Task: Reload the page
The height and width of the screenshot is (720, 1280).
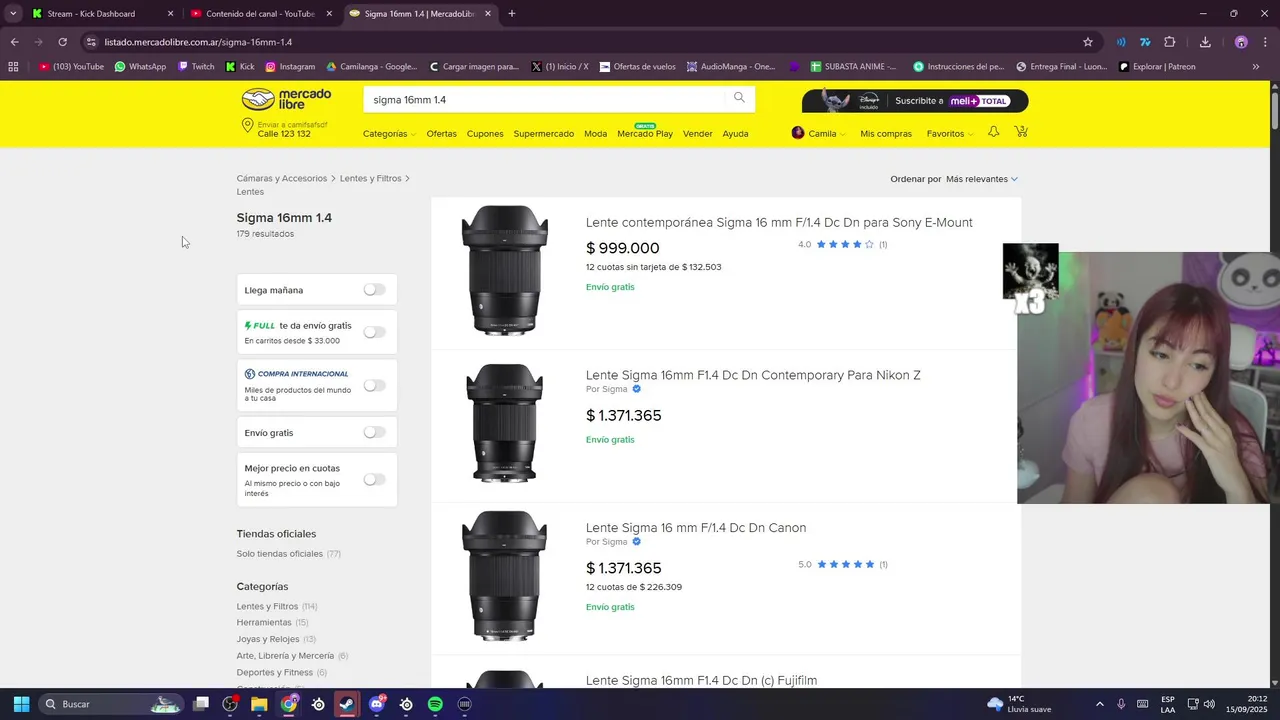Action: tap(62, 42)
